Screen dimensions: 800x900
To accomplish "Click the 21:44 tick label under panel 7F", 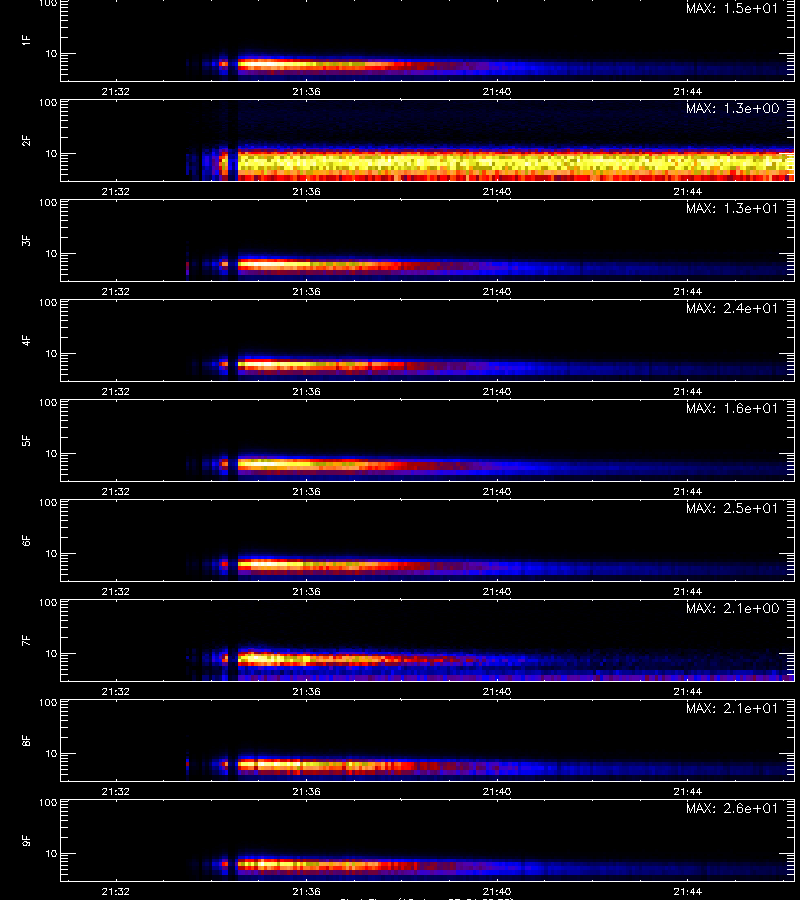I will click(x=688, y=692).
